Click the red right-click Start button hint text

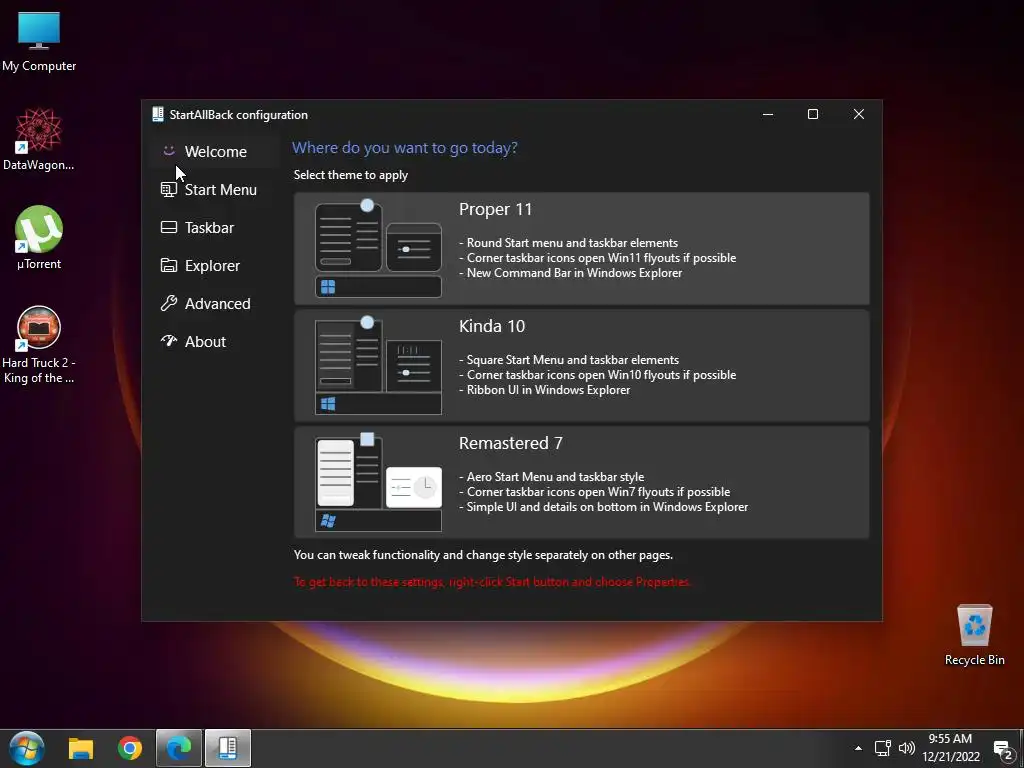(x=492, y=582)
